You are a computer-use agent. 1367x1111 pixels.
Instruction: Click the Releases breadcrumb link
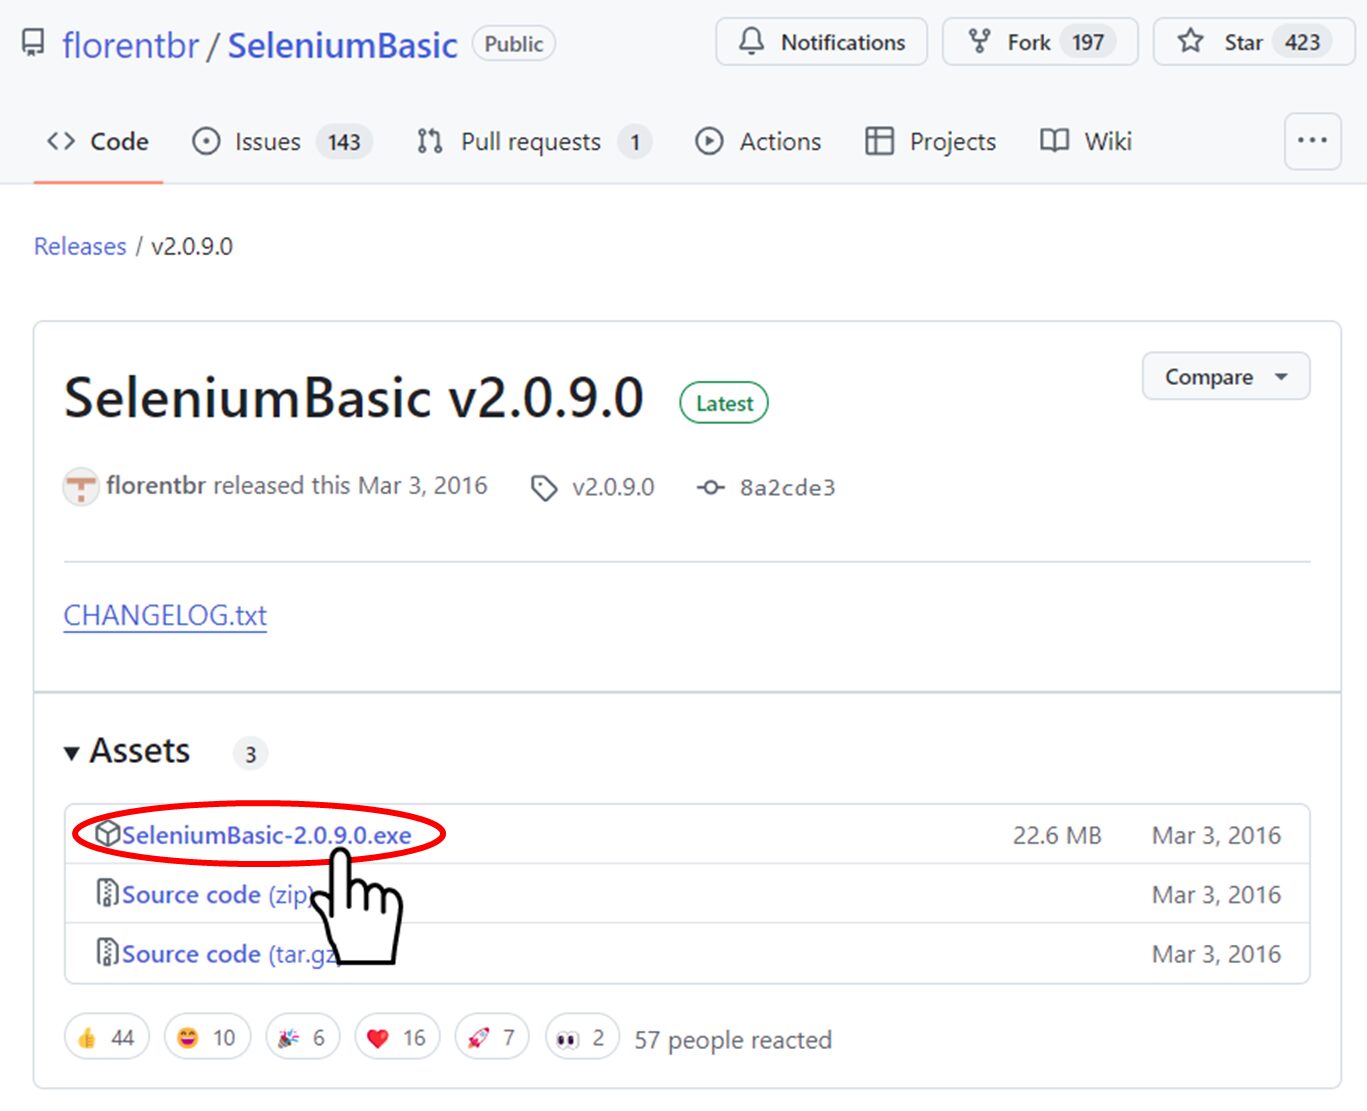(79, 246)
